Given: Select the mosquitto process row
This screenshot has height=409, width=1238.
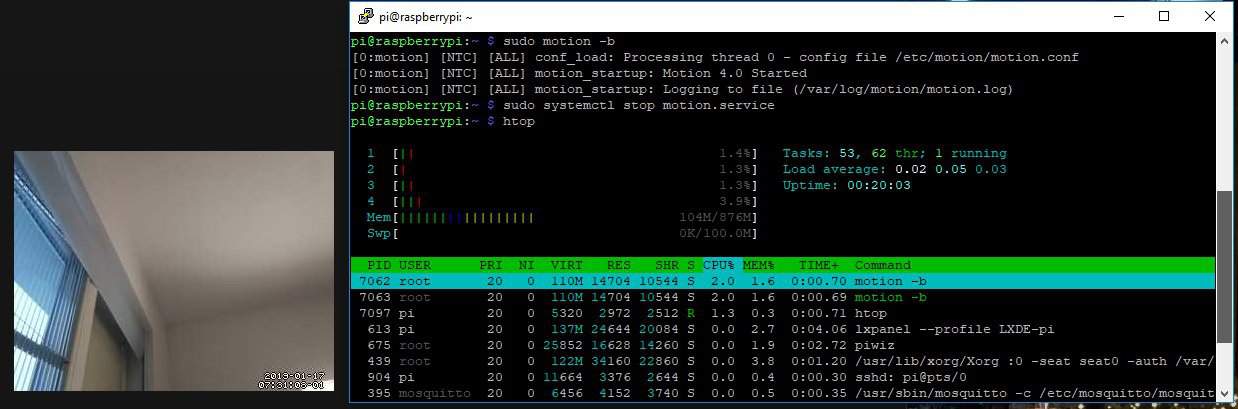Looking at the screenshot, I should click(782, 393).
